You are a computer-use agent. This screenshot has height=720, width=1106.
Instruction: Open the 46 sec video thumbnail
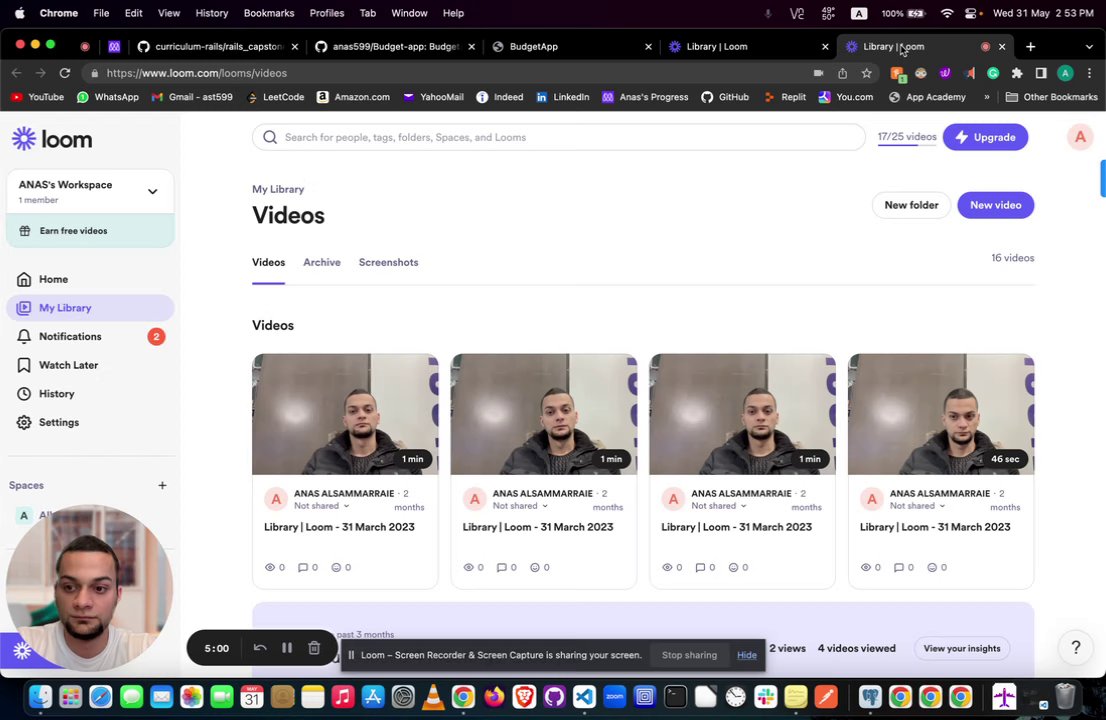[941, 414]
